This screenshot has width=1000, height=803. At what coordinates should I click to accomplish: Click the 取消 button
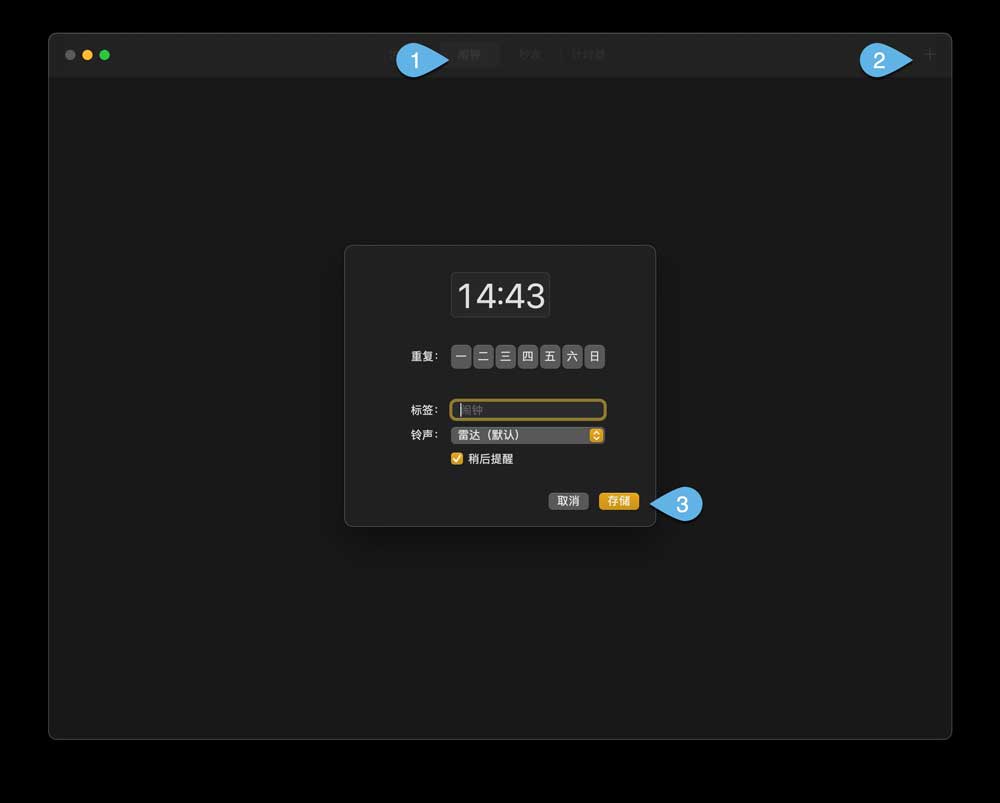tap(568, 501)
